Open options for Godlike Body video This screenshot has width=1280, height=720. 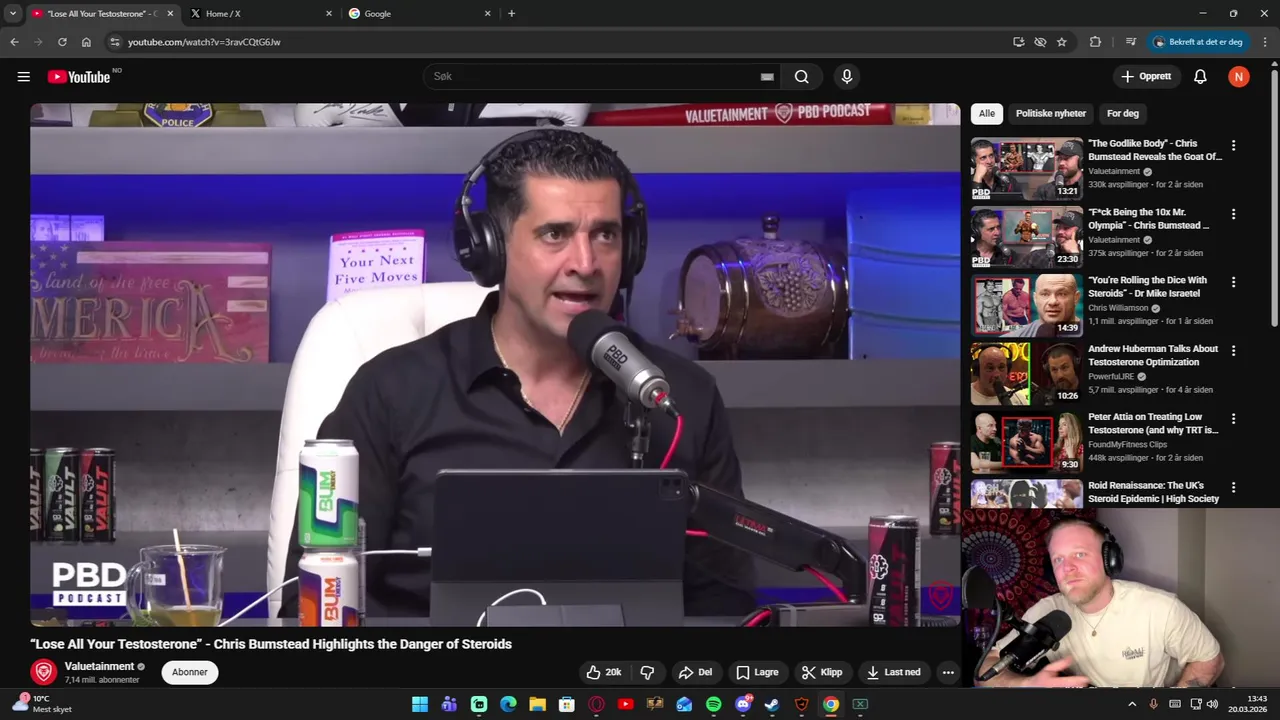[1233, 145]
